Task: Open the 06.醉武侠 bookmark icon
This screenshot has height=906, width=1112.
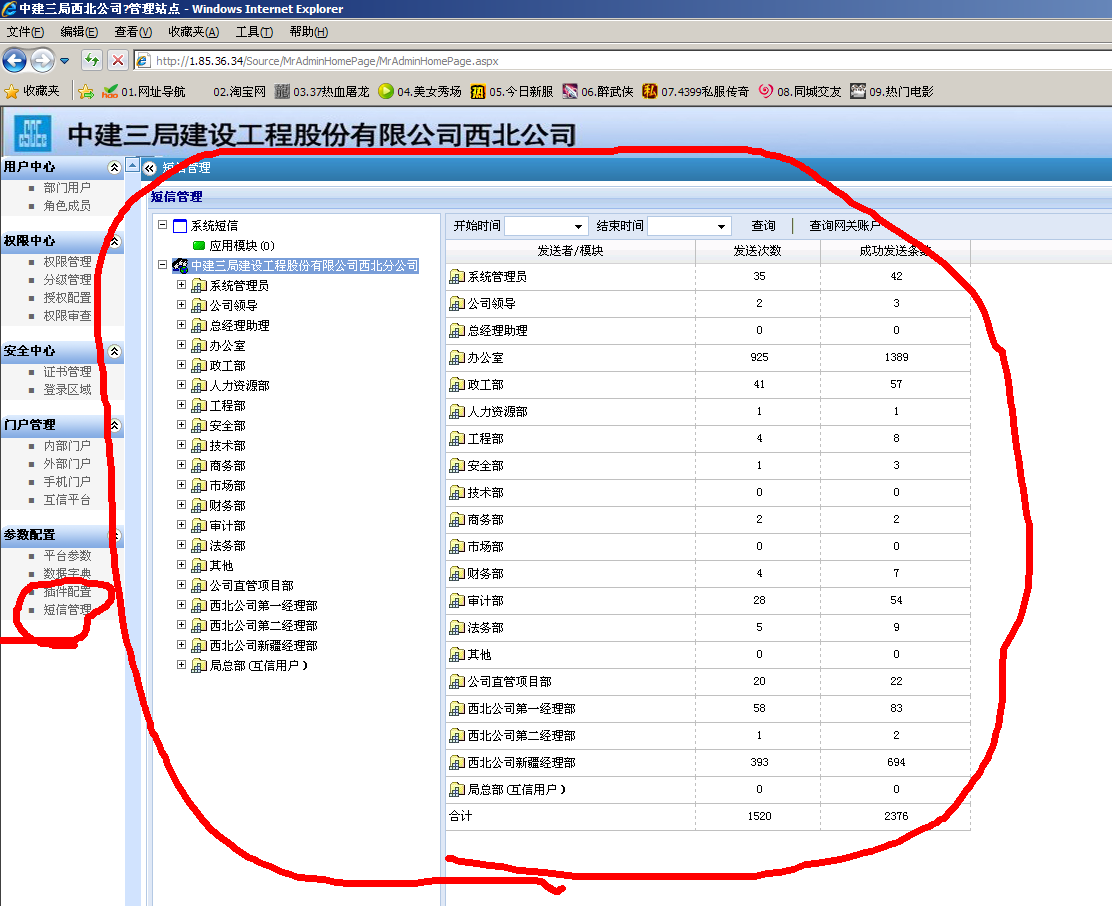Action: [569, 91]
